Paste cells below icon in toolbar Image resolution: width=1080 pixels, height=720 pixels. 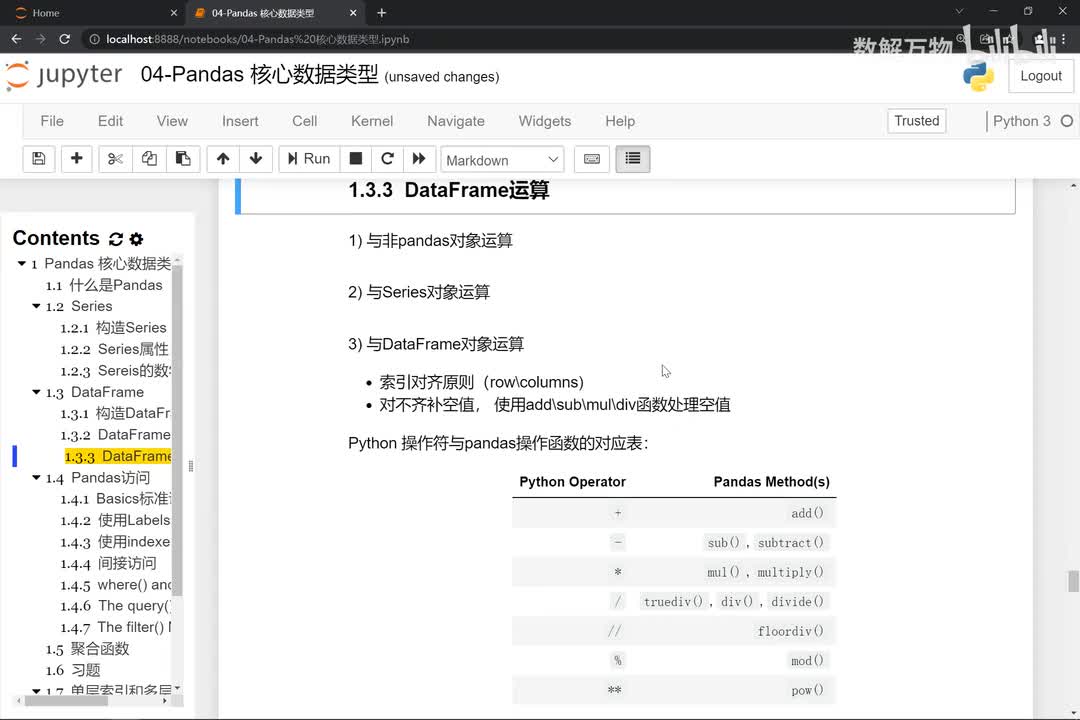(183, 159)
